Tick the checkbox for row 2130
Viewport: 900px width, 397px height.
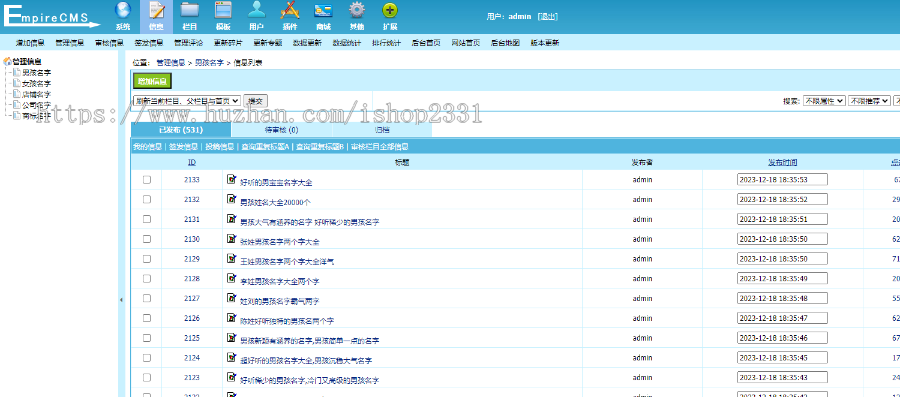(147, 239)
